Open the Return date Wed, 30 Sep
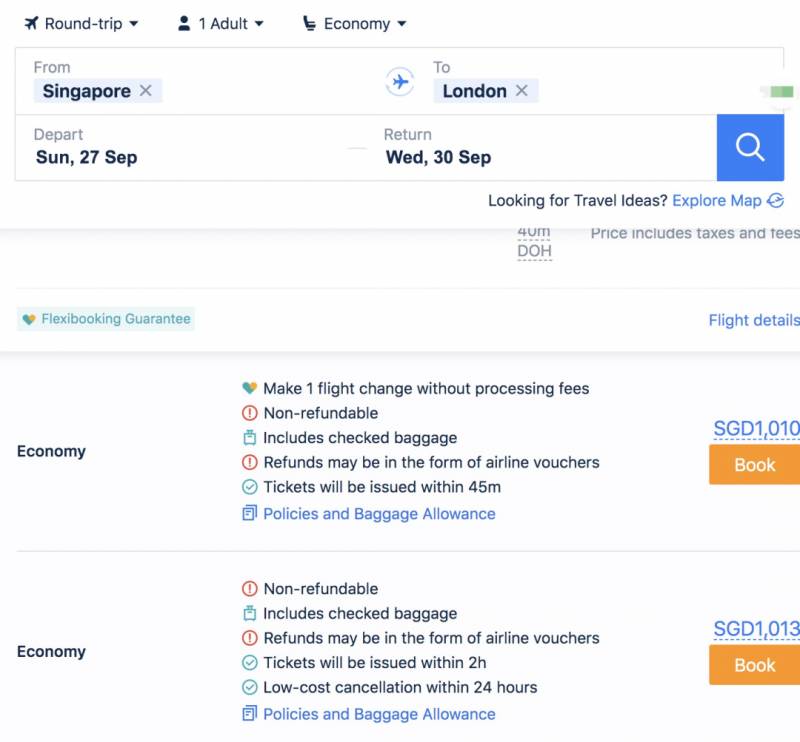Image resolution: width=800 pixels, height=742 pixels. coord(438,157)
